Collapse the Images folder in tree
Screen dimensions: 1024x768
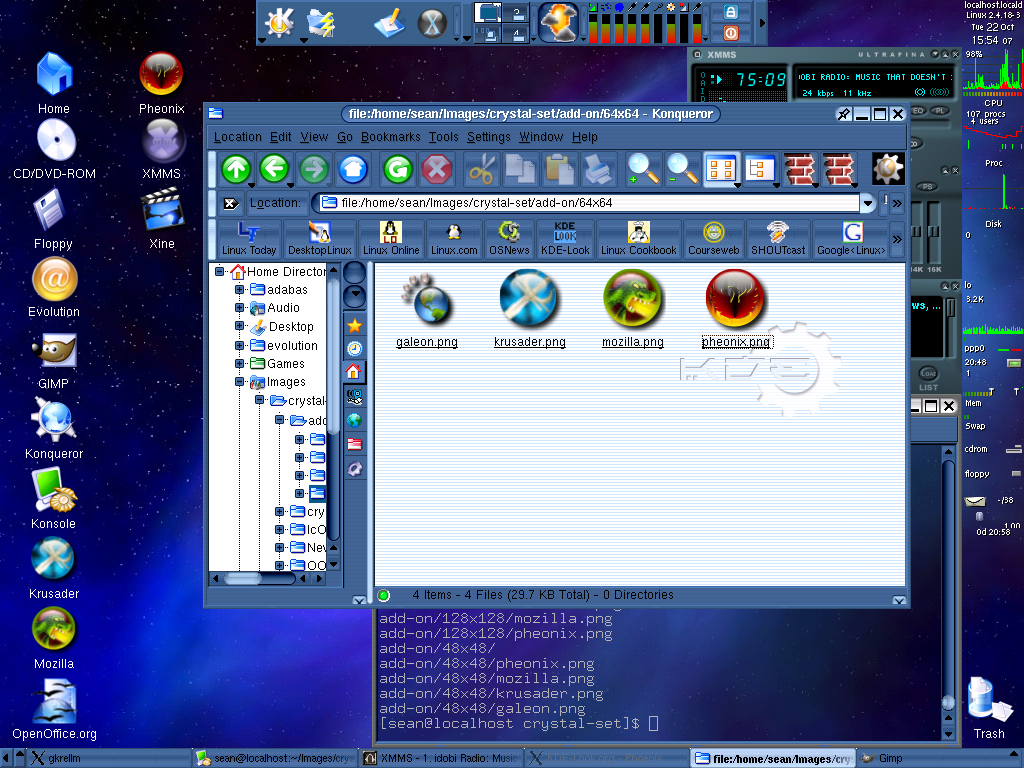239,382
